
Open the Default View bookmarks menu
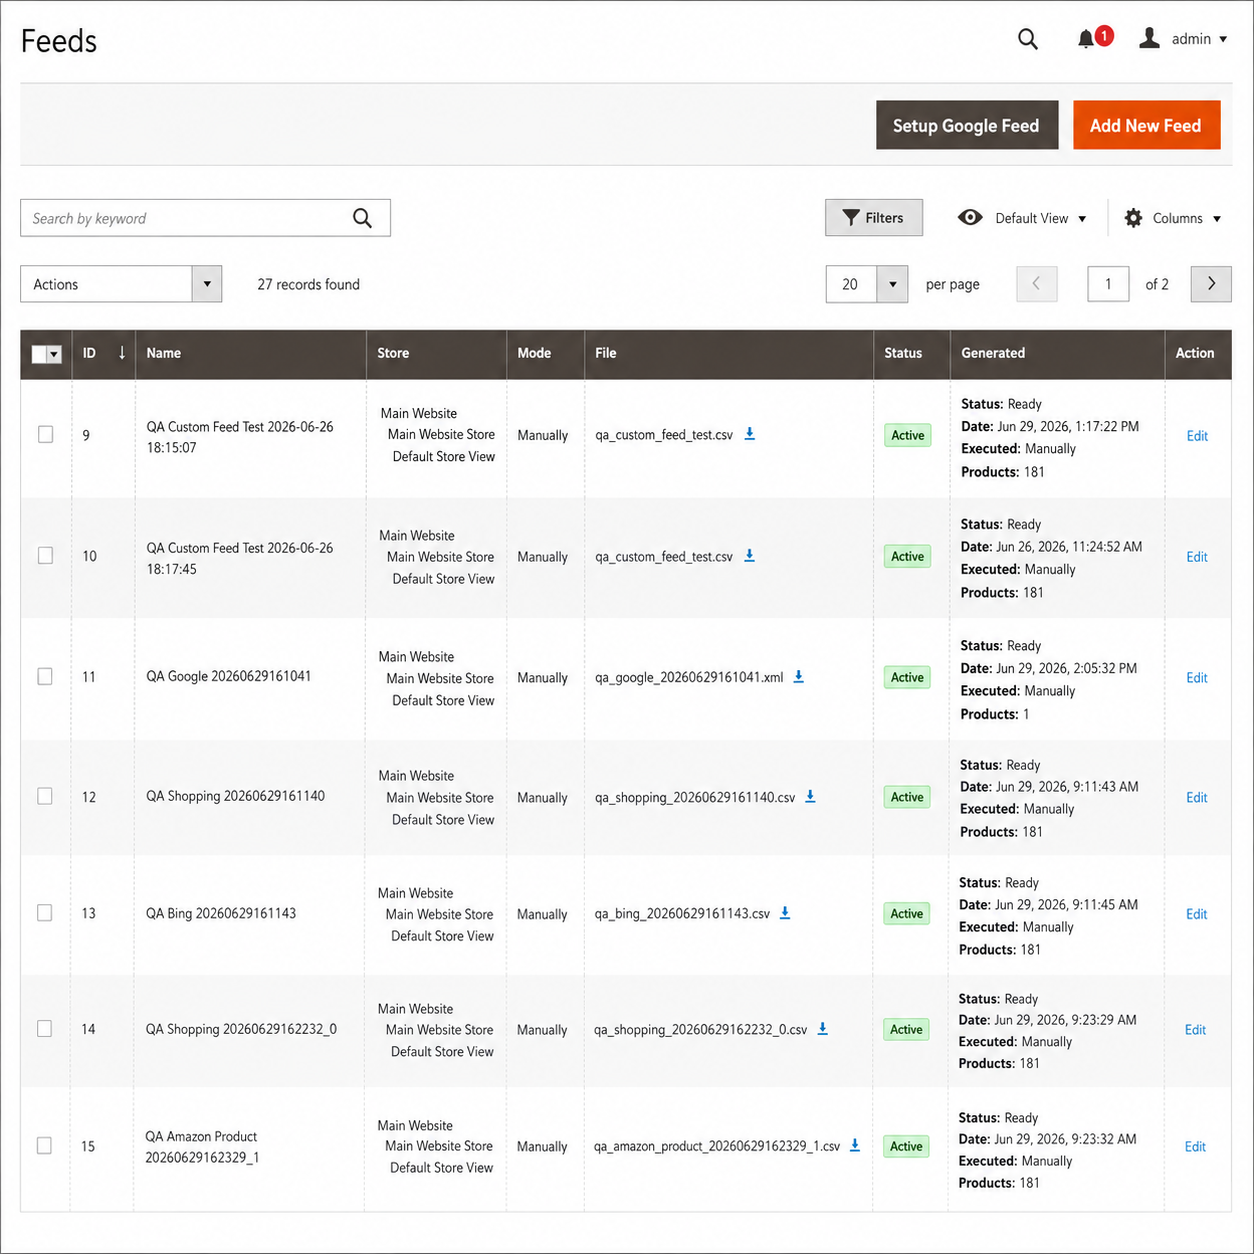click(1022, 218)
